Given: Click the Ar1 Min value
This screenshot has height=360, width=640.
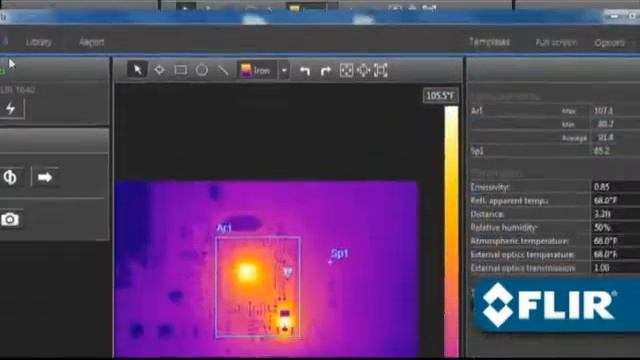Looking at the screenshot, I should [606, 124].
